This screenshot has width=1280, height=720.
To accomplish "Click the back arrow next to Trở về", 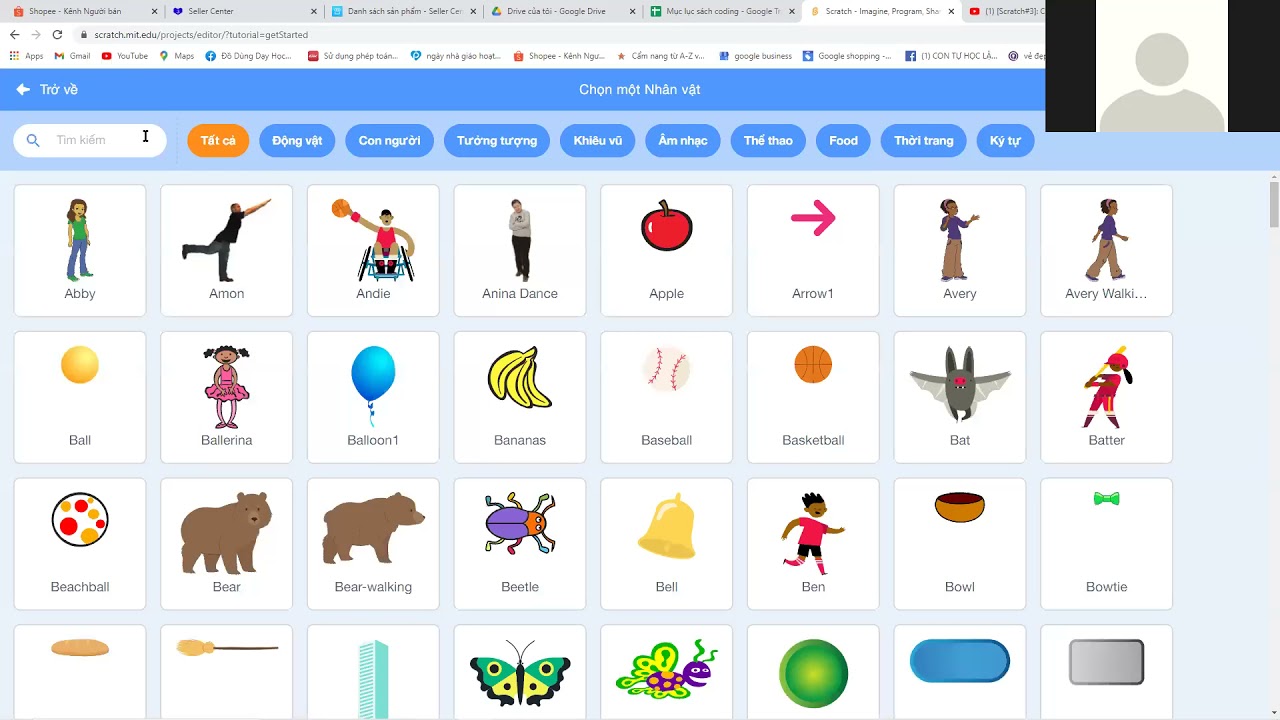I will [23, 89].
